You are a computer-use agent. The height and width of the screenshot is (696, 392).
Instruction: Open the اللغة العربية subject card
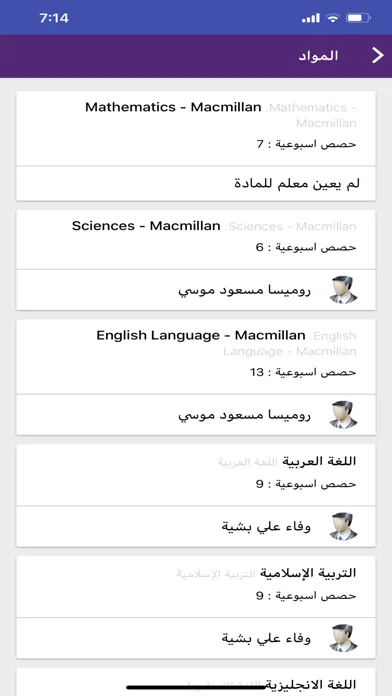[196, 475]
